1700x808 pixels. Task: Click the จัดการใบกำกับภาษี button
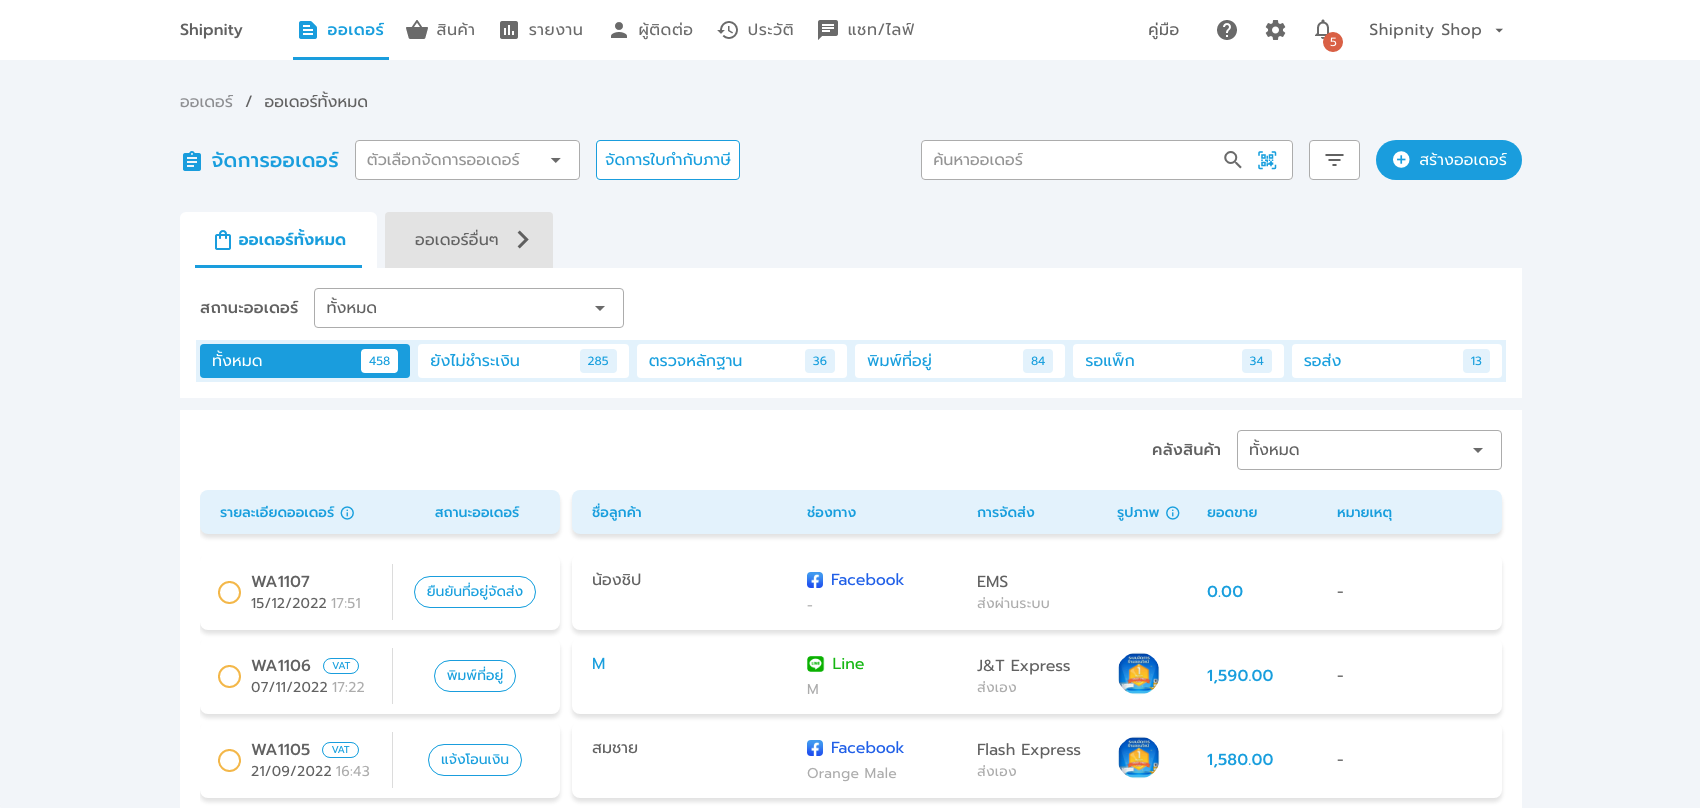[667, 160]
